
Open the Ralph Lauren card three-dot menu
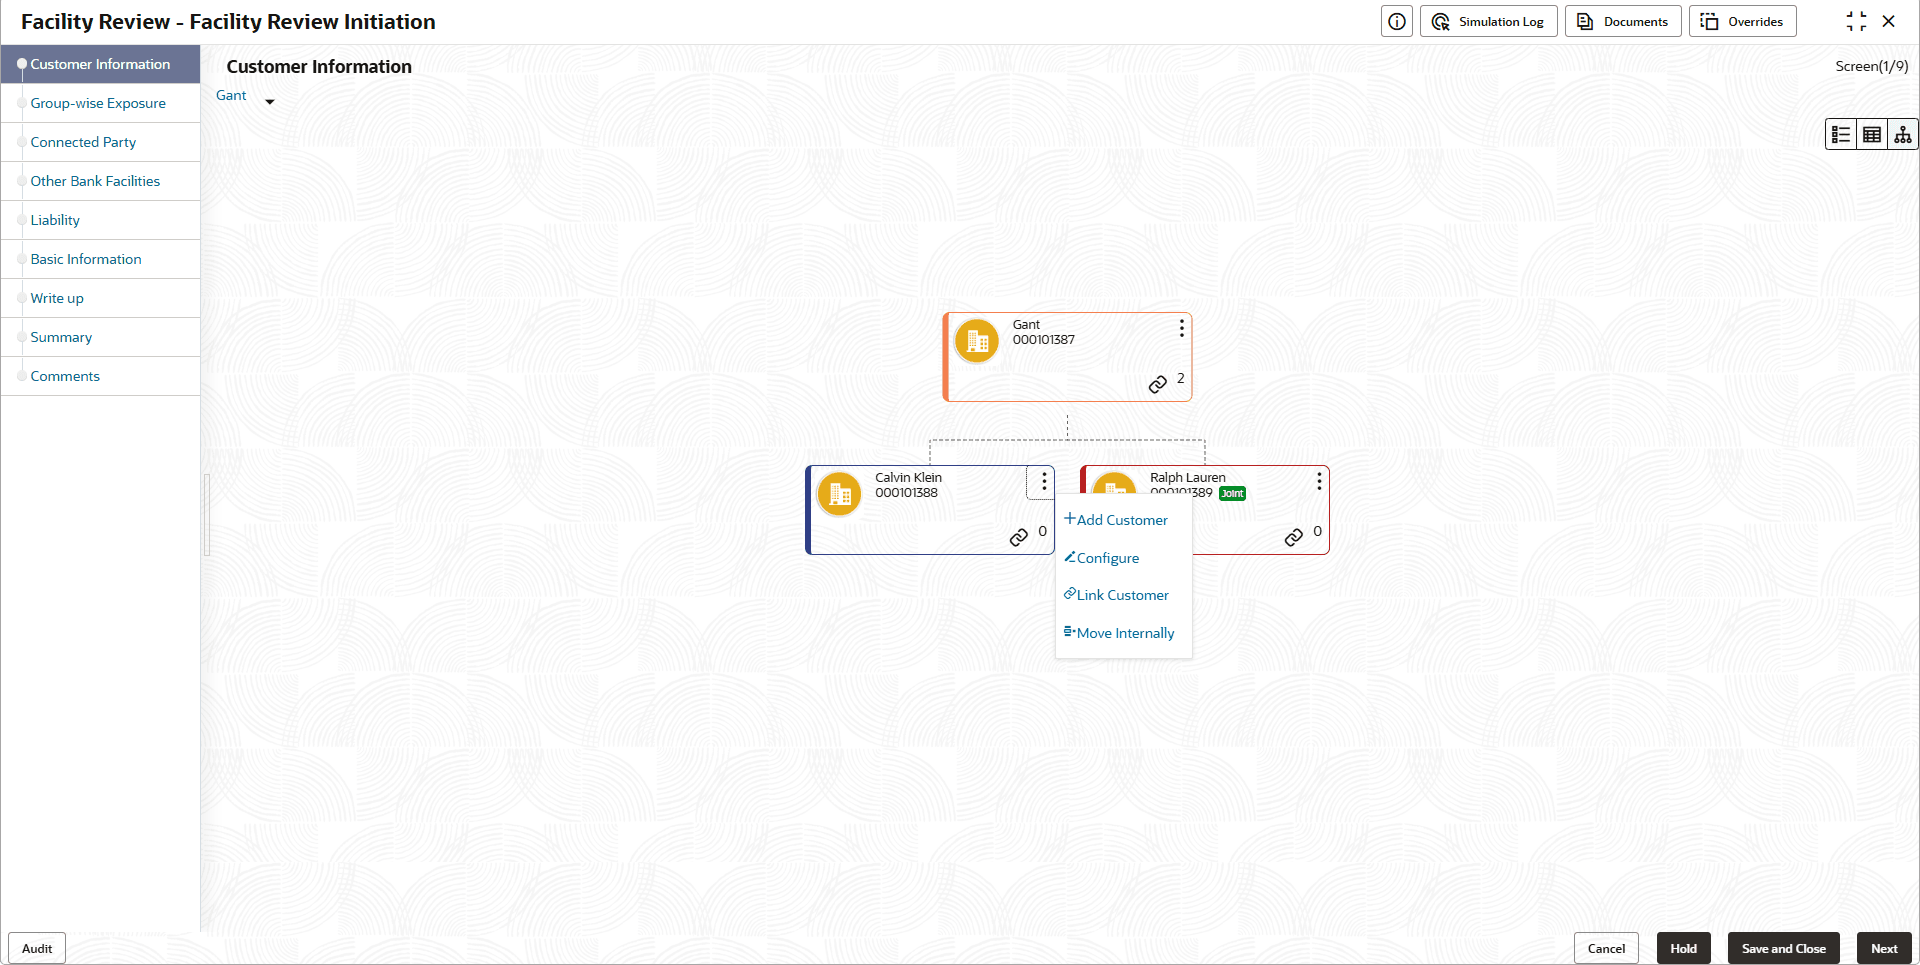coord(1319,482)
